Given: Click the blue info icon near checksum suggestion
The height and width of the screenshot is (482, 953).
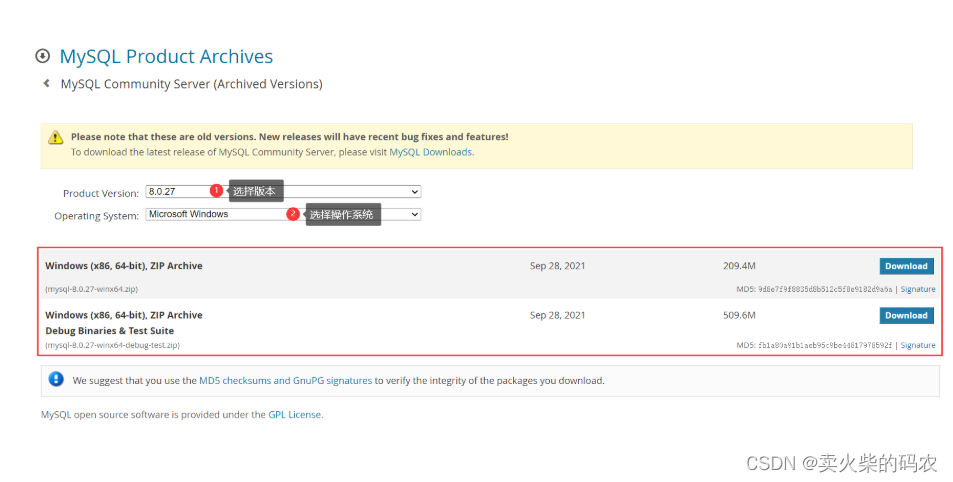Looking at the screenshot, I should pos(56,379).
